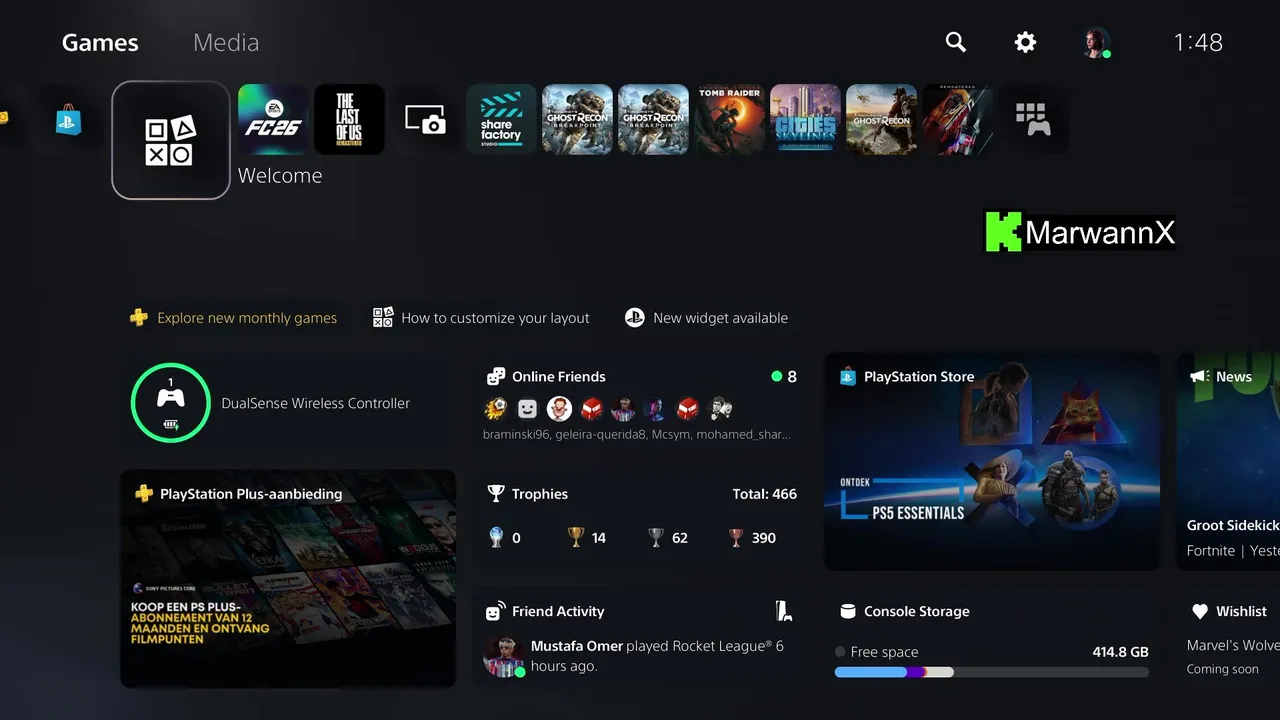
Task: Click the PS Plus icon beside Explore monthly games
Action: (x=139, y=318)
